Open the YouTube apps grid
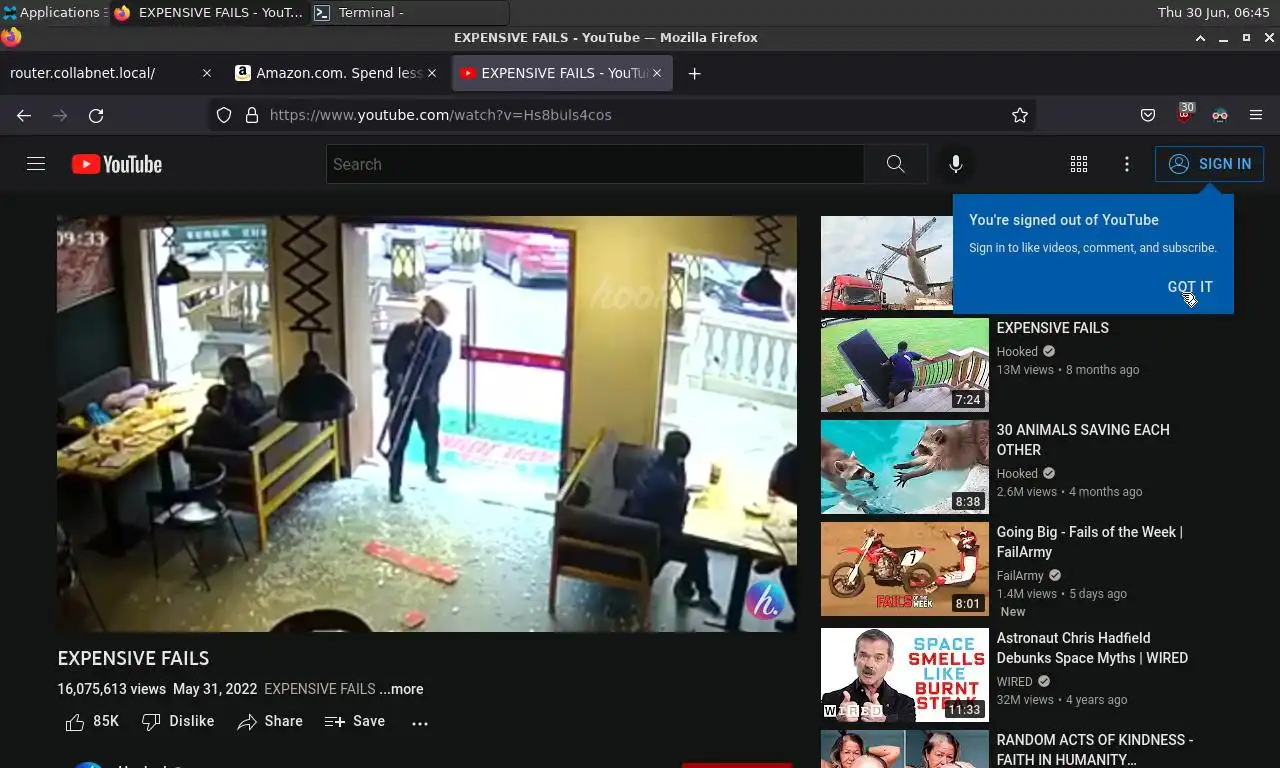 click(1079, 164)
